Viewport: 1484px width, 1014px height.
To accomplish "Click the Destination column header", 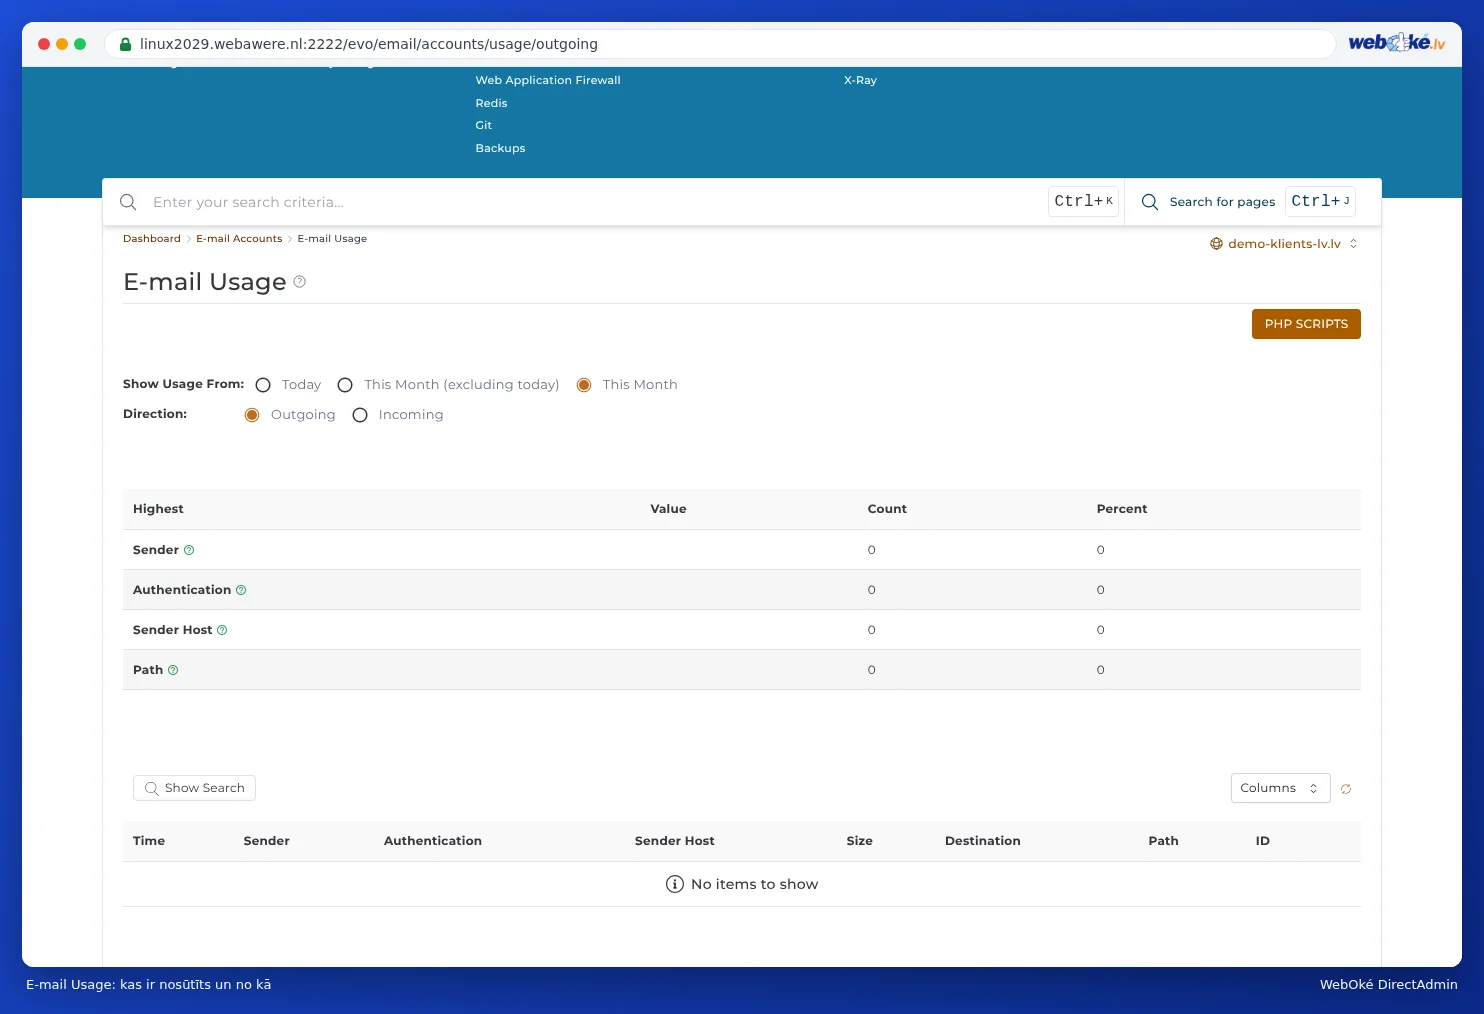I will click(982, 841).
